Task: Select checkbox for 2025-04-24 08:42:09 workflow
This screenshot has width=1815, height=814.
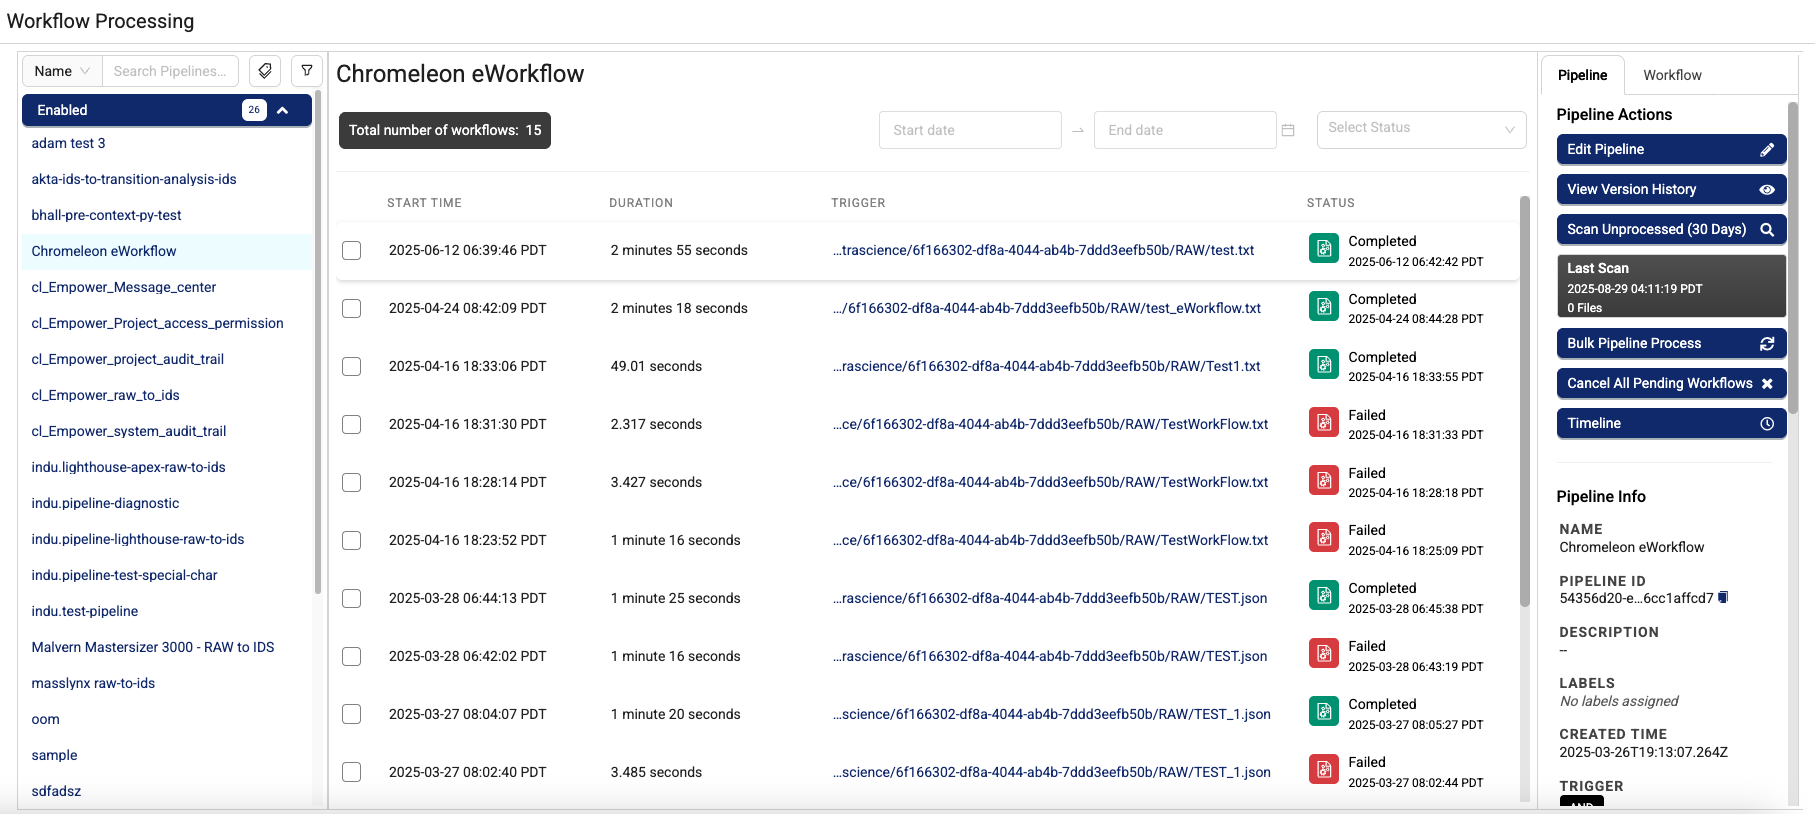Action: pos(352,308)
